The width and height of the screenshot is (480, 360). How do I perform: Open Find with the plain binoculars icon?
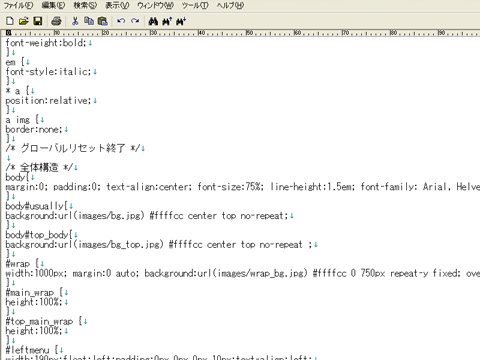(153, 21)
